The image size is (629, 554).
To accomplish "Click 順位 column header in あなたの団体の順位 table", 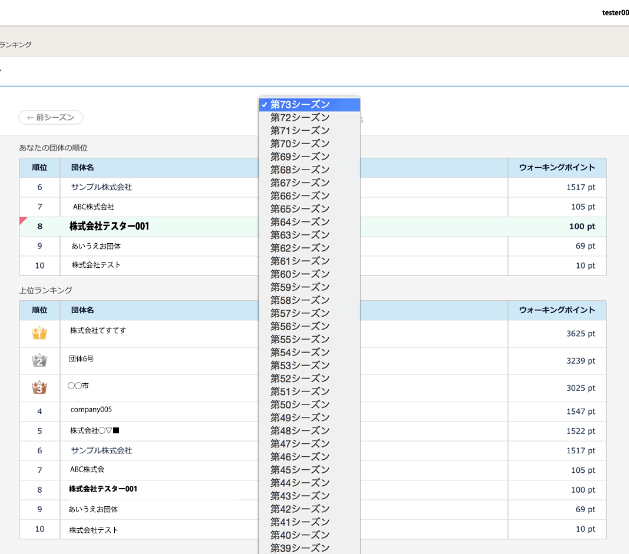I will [40, 168].
